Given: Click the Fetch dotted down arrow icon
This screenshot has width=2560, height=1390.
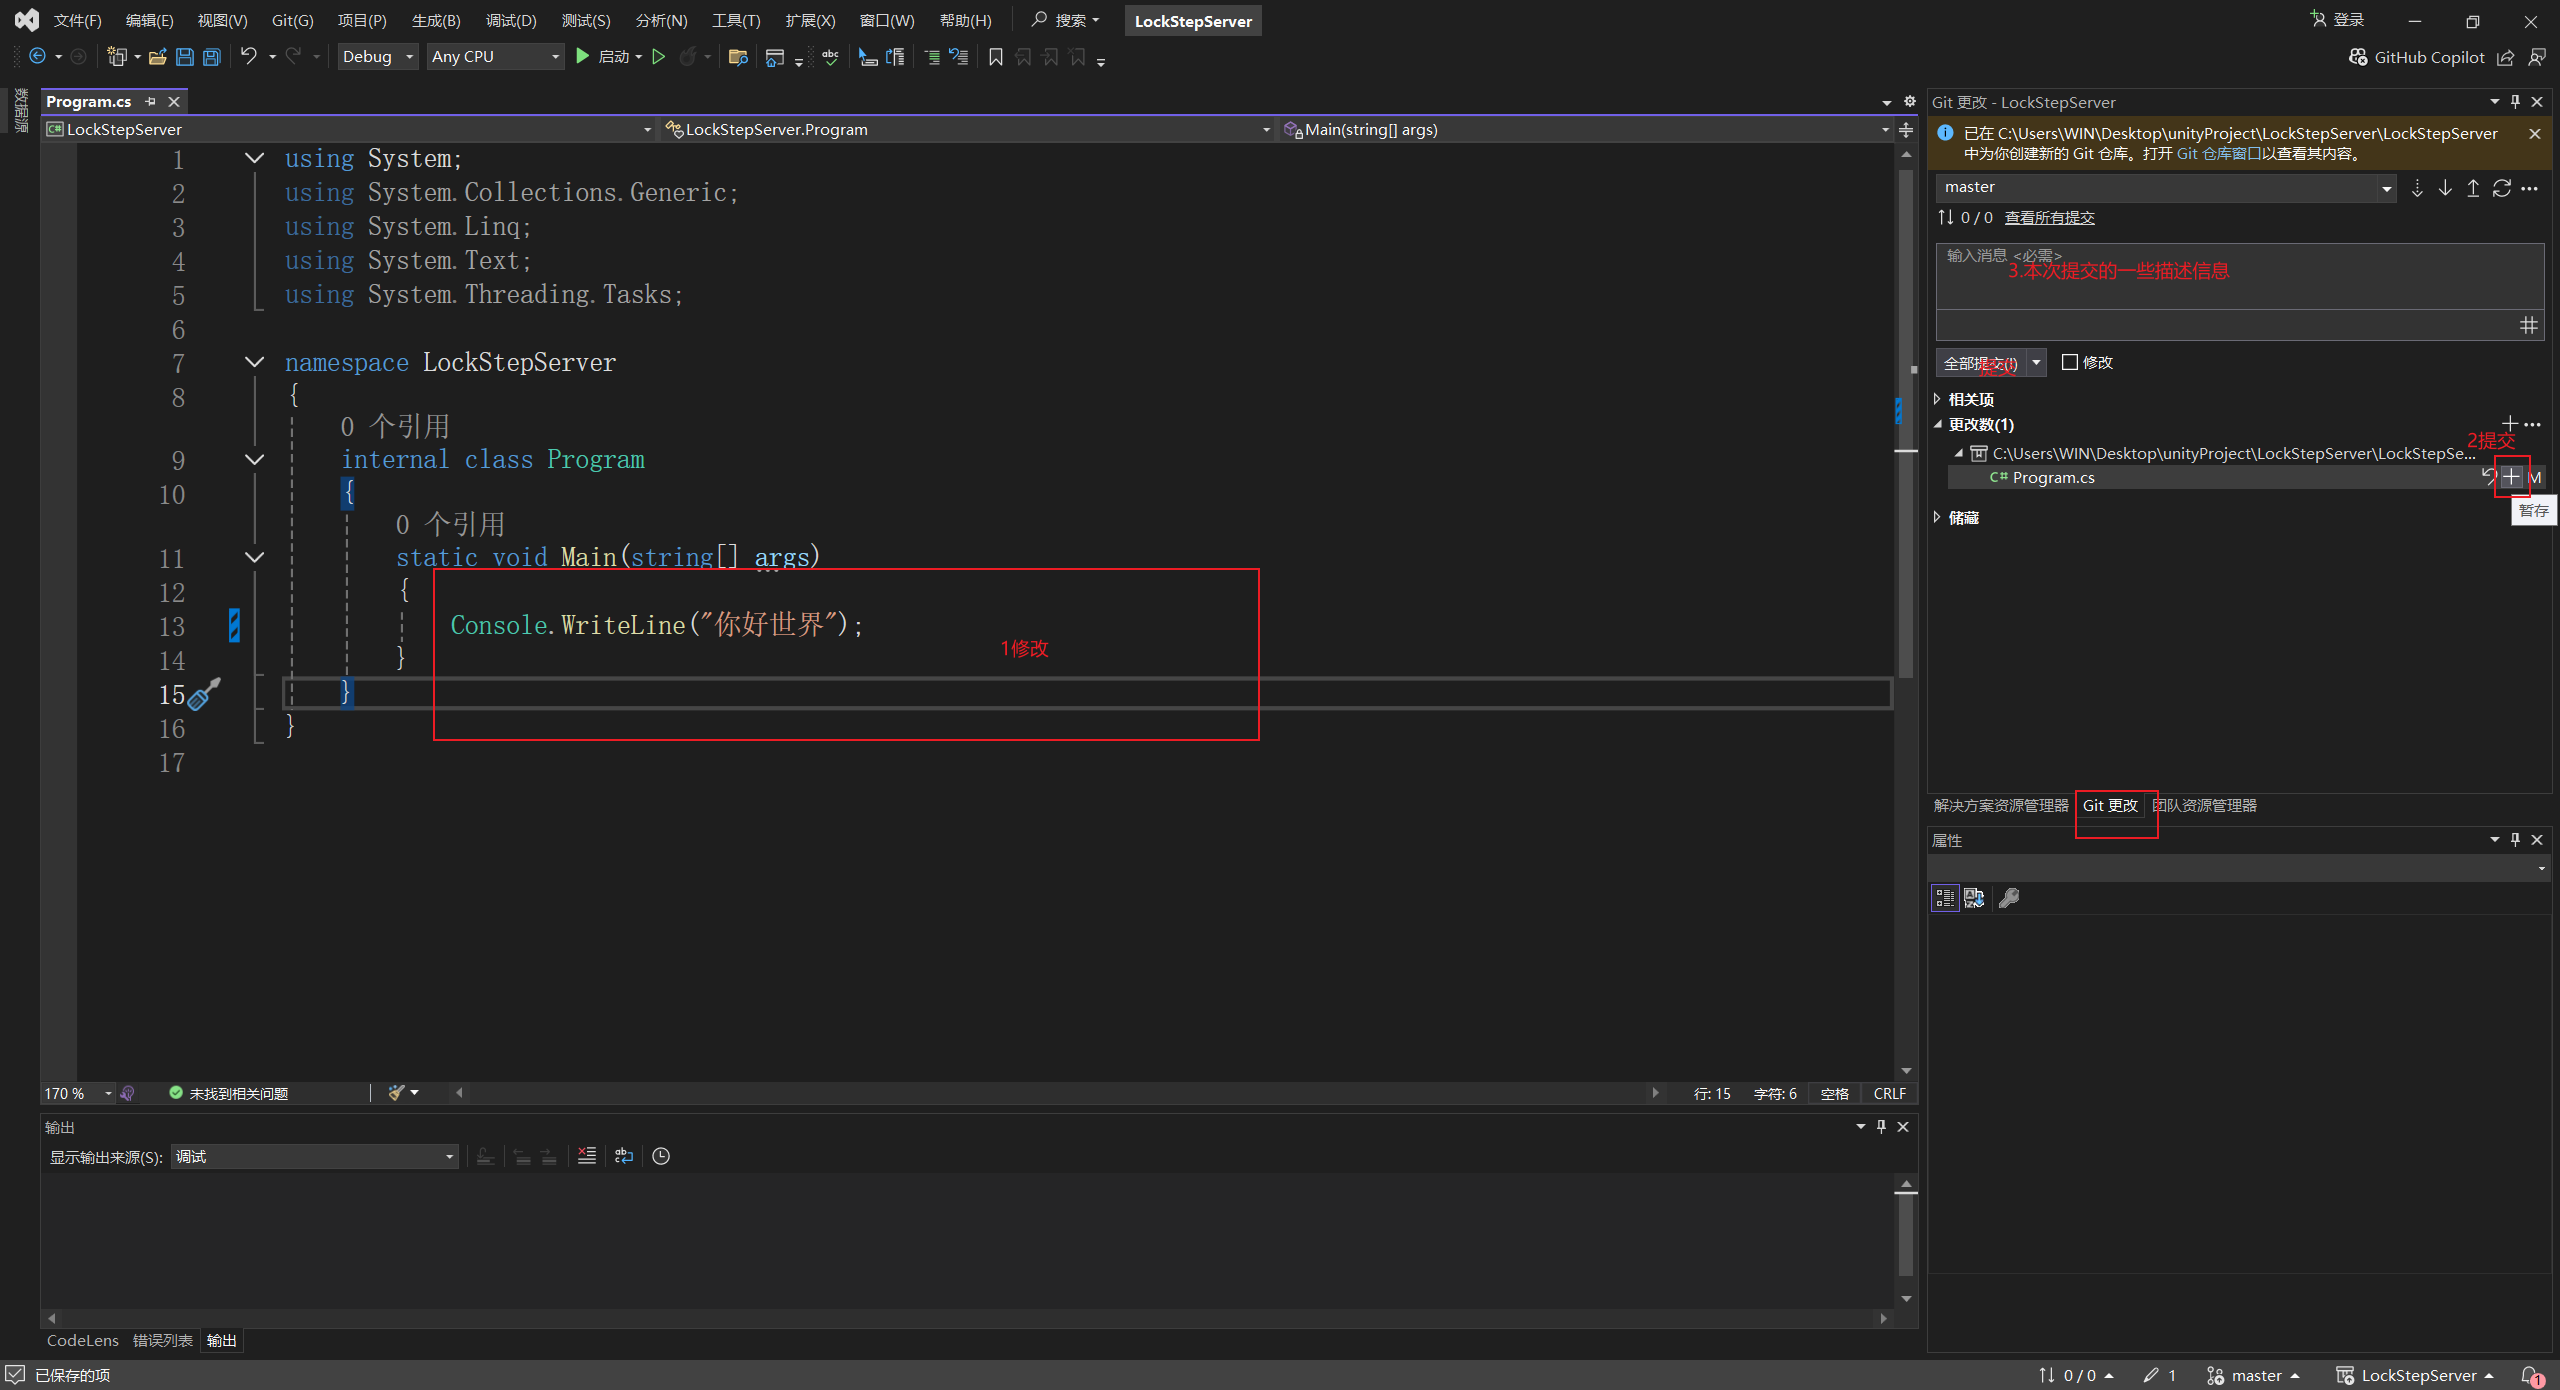Looking at the screenshot, I should tap(2417, 188).
